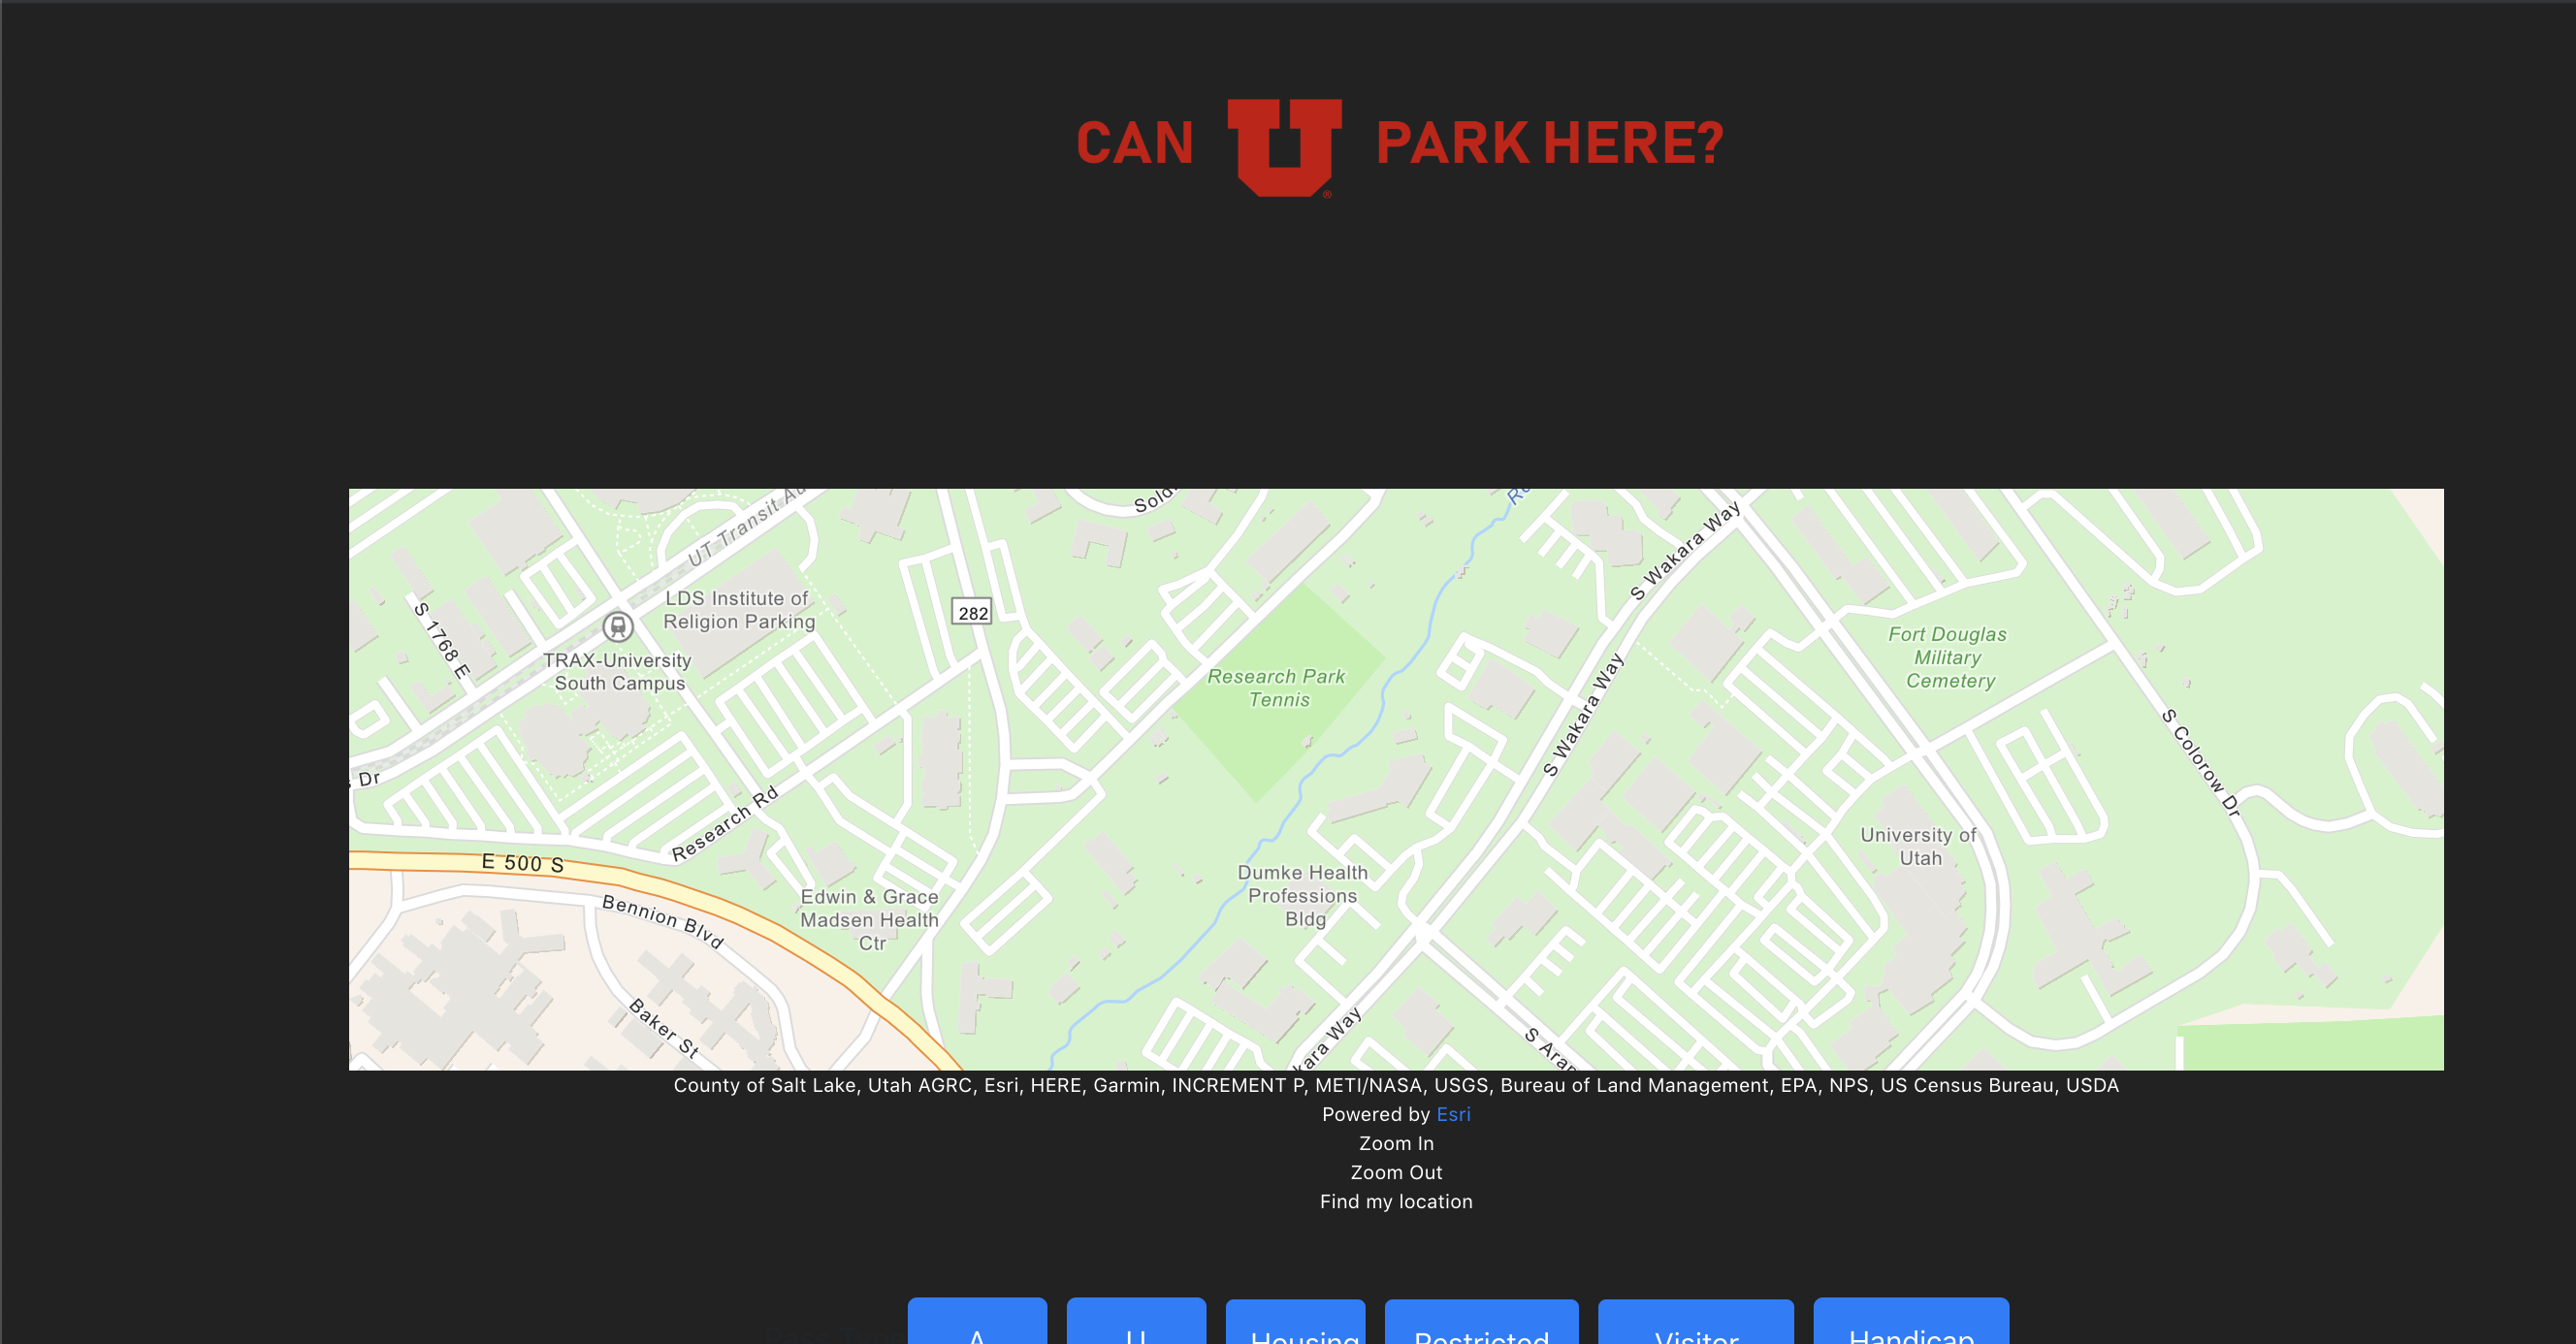Click the Edwin & Grace Madsen Health Ctr label
The height and width of the screenshot is (1344, 2576).
pos(869,919)
